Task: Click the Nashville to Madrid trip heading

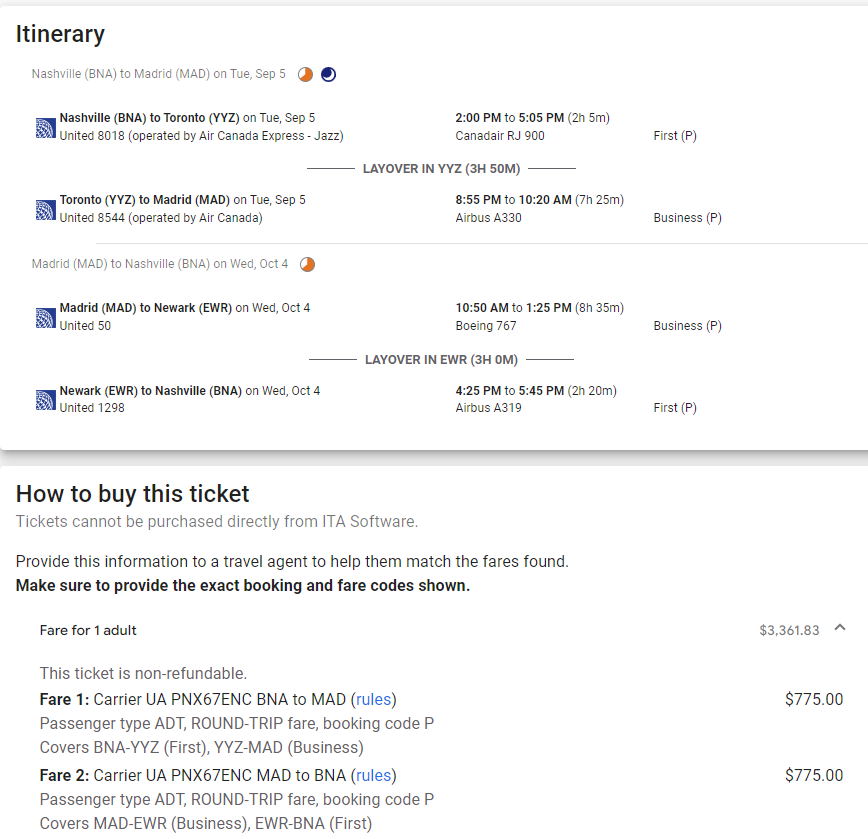Action: [158, 74]
